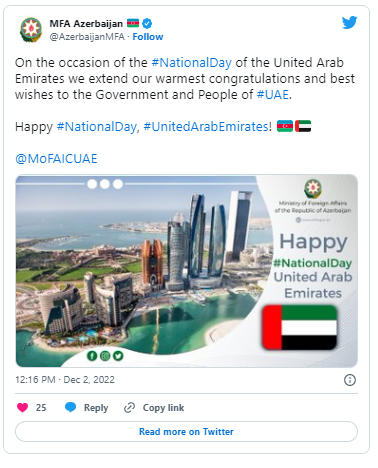Open the MFA Azerbaijan profile avatar

tap(31, 30)
